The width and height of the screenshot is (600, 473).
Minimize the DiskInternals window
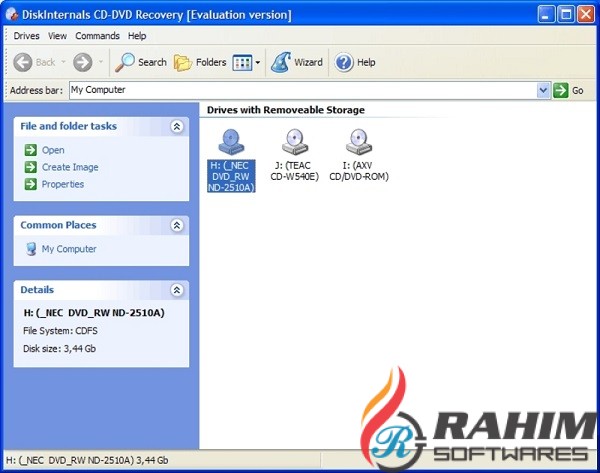[x=546, y=15]
